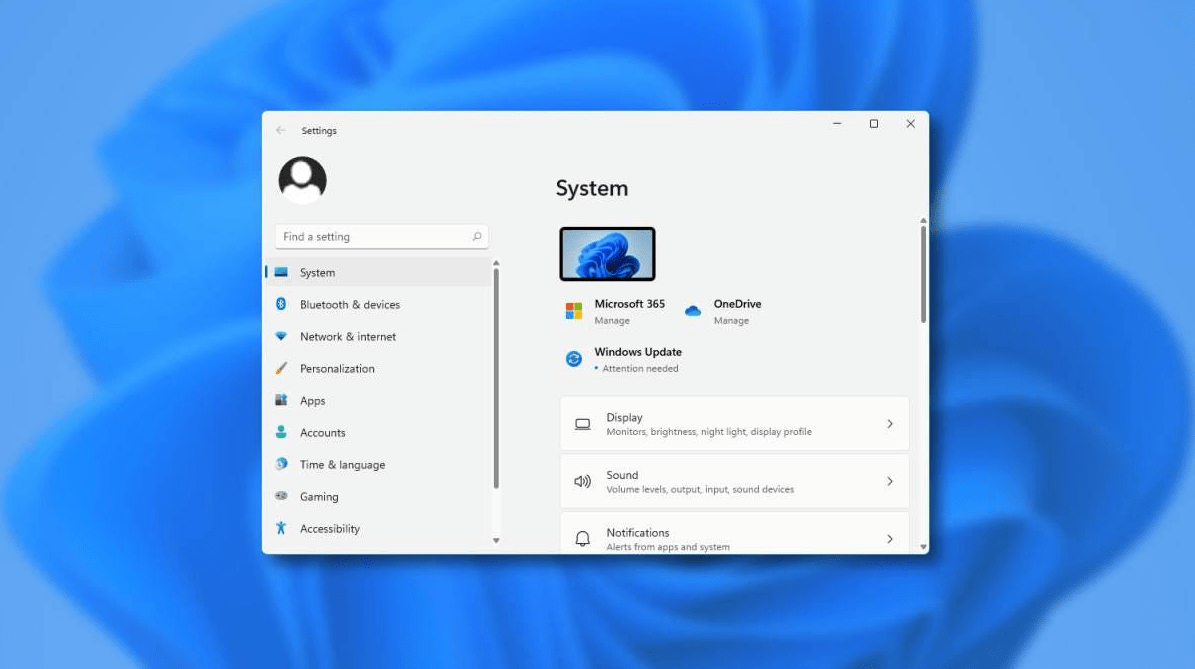Image resolution: width=1195 pixels, height=669 pixels.
Task: Click the search magnifier icon
Action: click(x=477, y=236)
